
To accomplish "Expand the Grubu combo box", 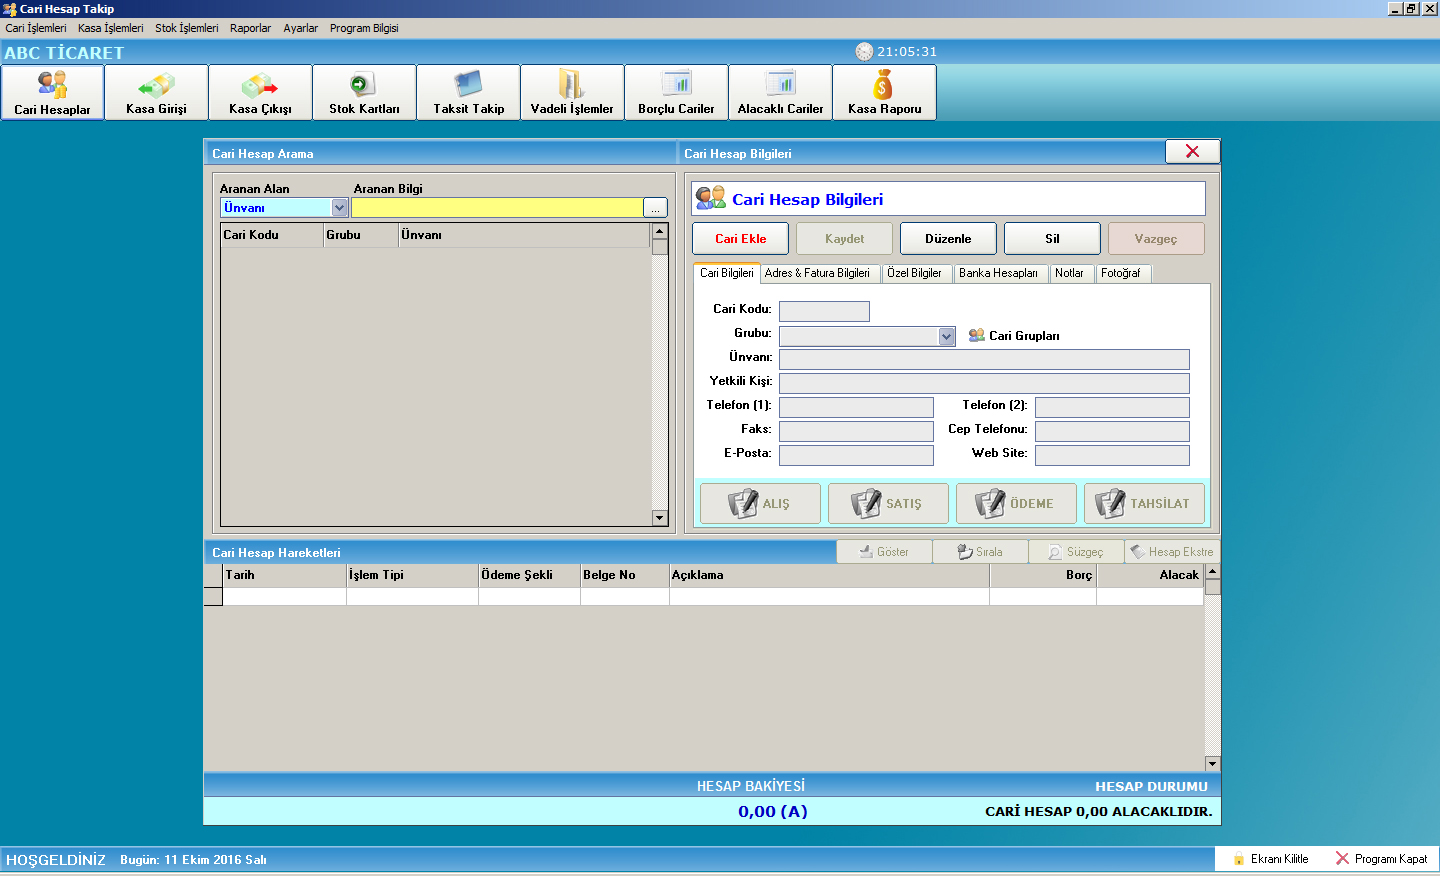I will [x=947, y=336].
